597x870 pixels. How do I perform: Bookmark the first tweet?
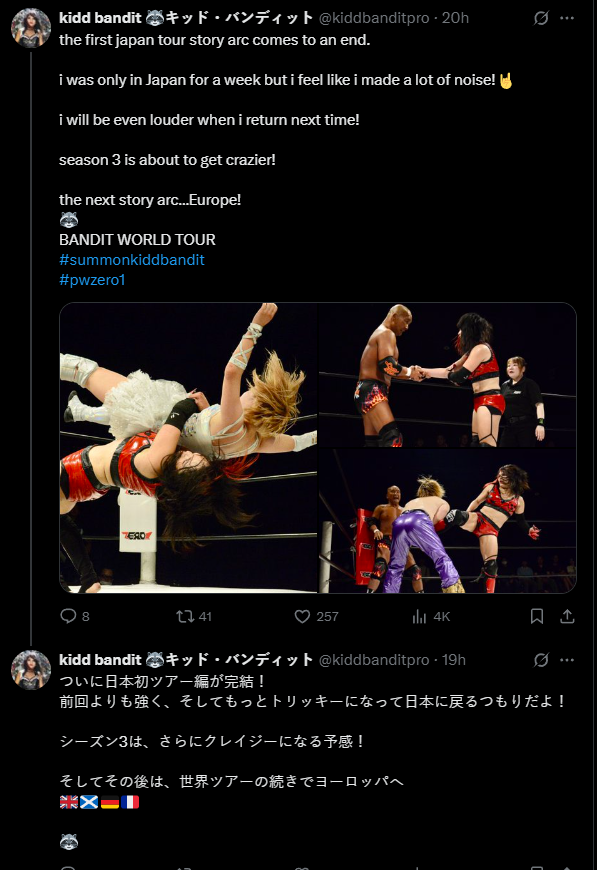click(x=537, y=616)
